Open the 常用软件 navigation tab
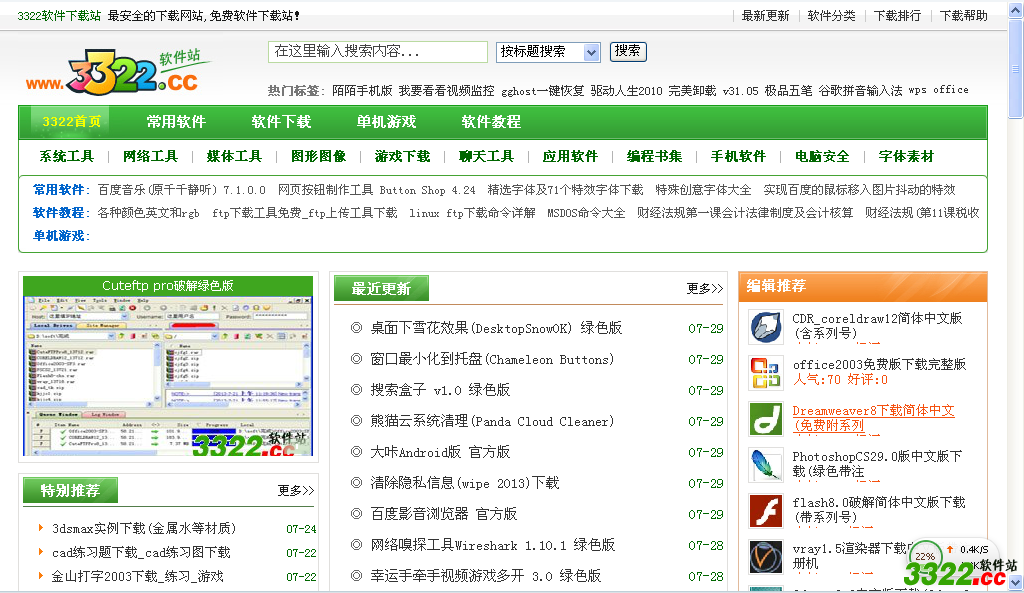 (176, 121)
